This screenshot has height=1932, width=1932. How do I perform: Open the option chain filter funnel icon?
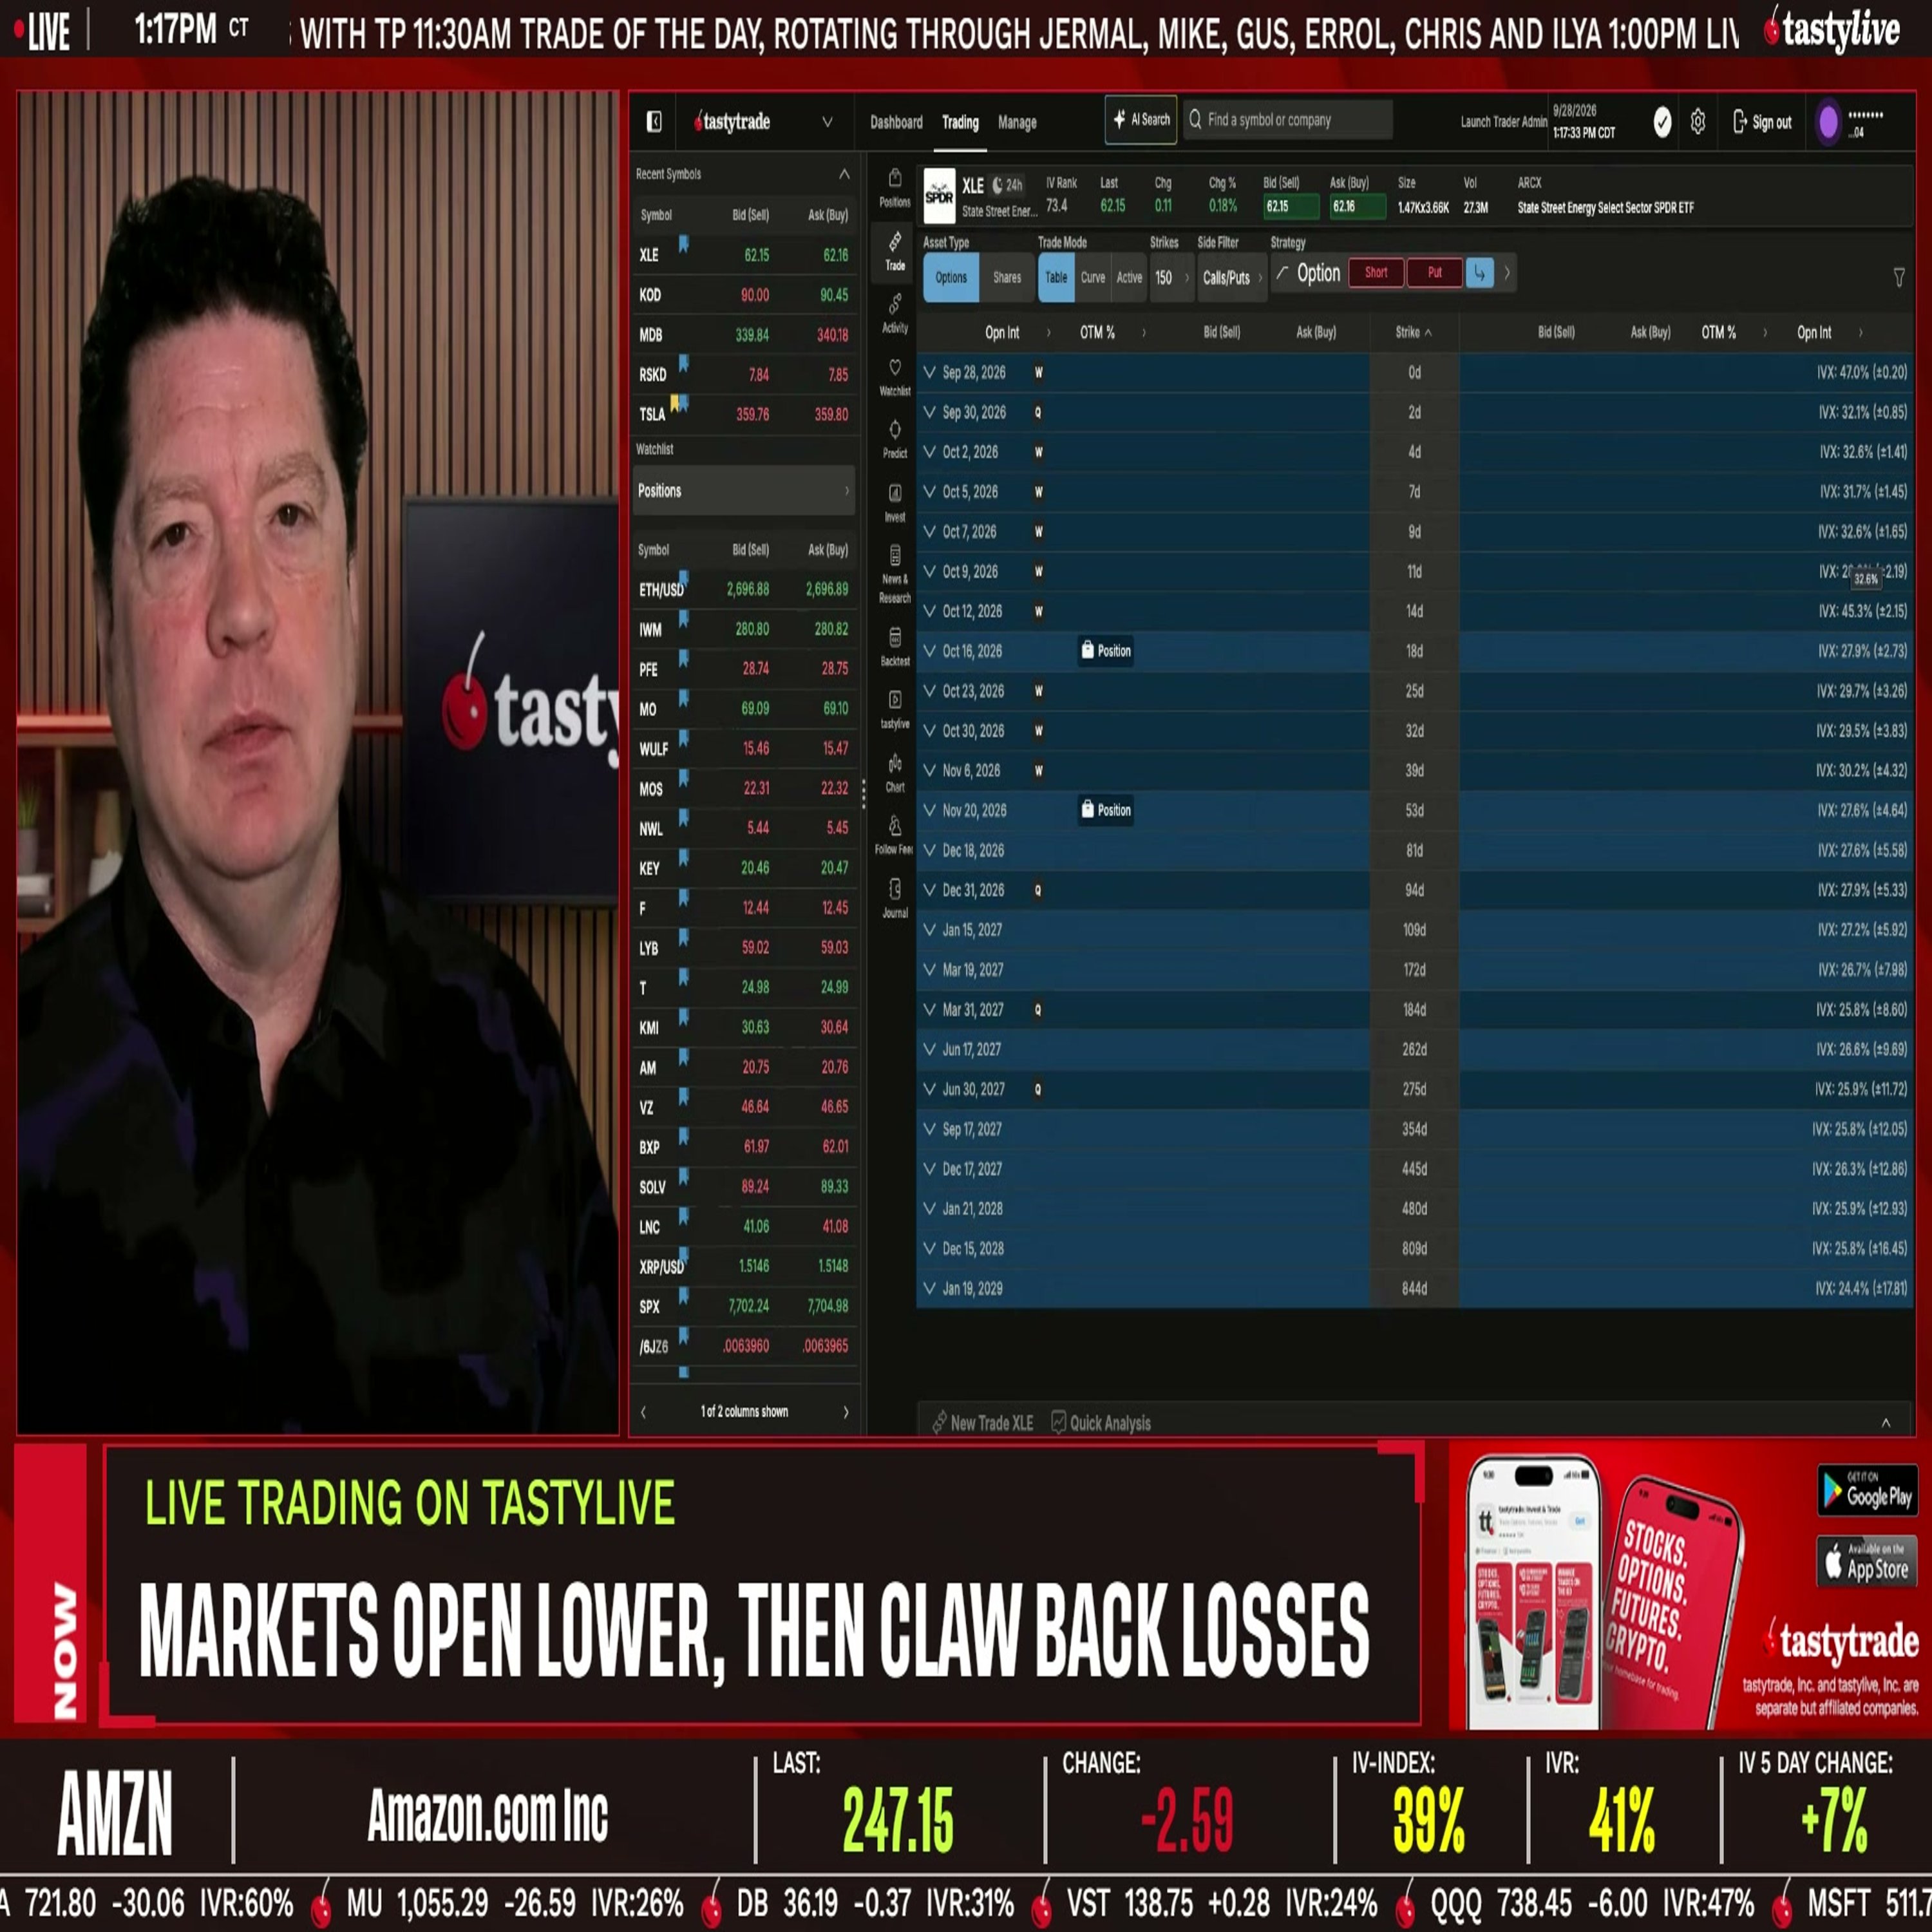point(1899,277)
